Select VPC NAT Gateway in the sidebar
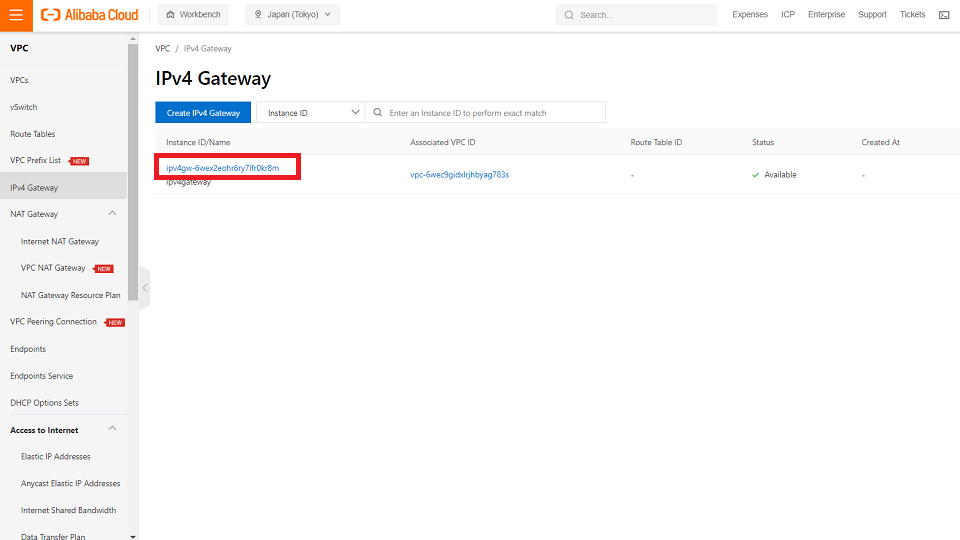The image size is (960, 540). coord(53,268)
